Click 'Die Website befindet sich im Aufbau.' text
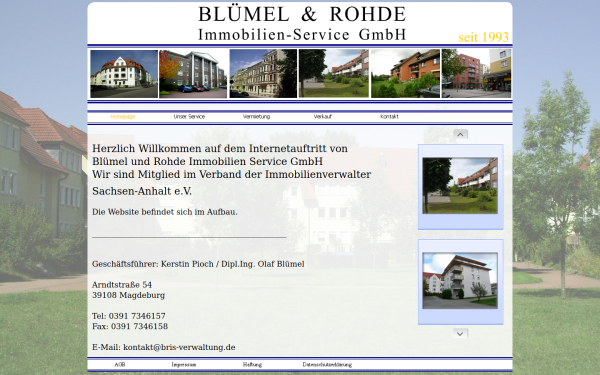 (165, 212)
